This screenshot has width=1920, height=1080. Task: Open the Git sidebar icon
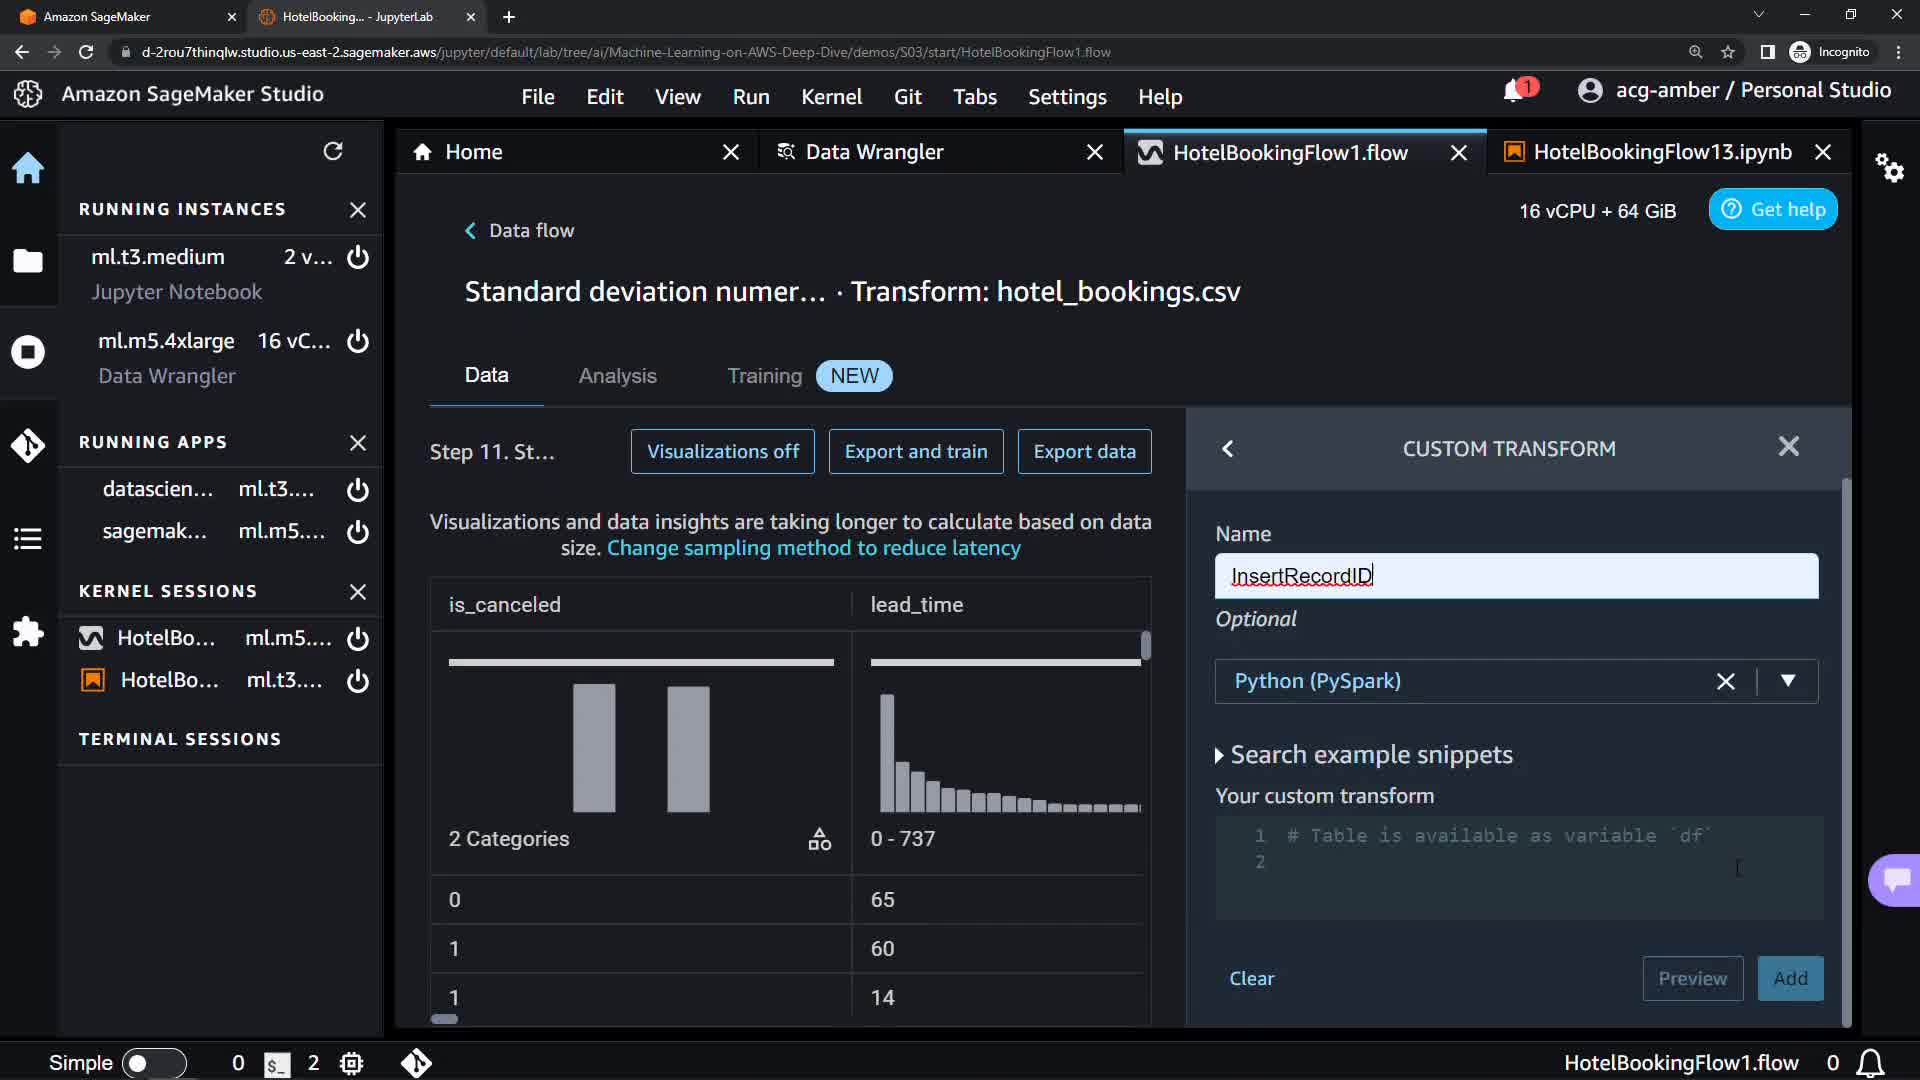point(28,445)
